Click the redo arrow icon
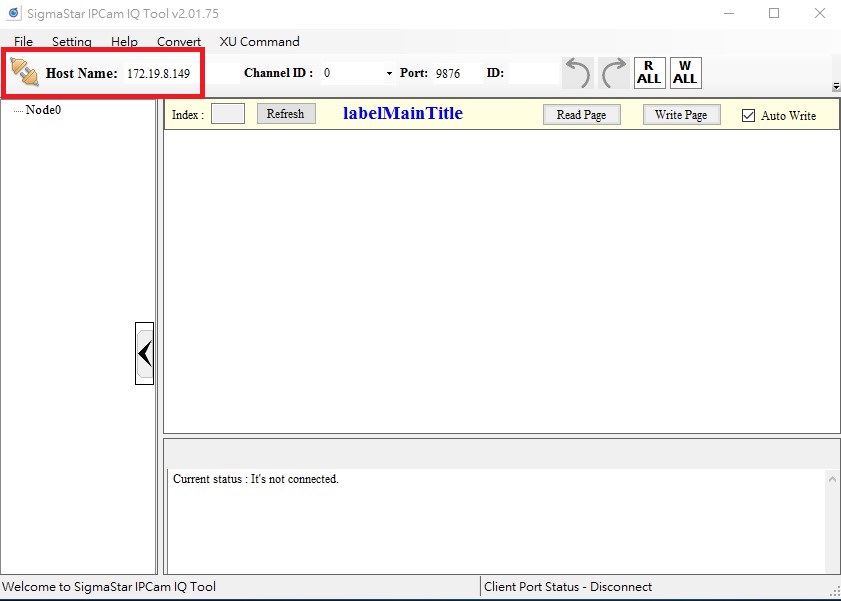The height and width of the screenshot is (601, 841). tap(613, 73)
